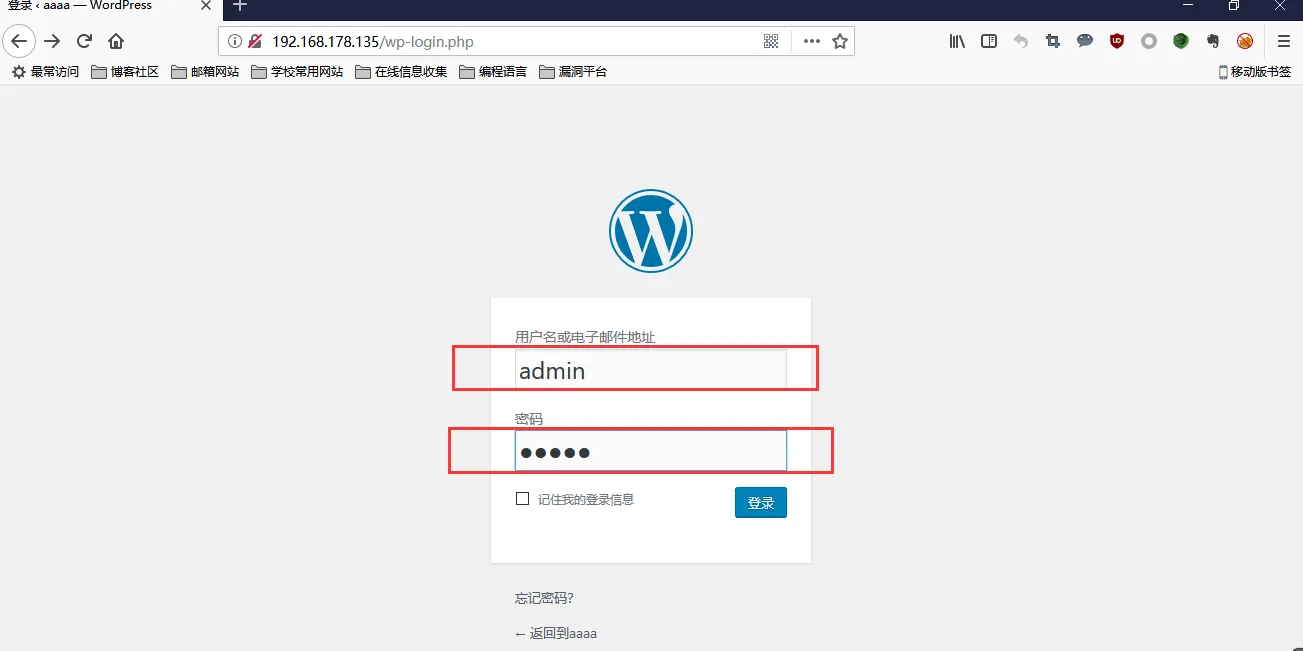
Task: Open the Library bookshelf icon
Action: pos(957,41)
